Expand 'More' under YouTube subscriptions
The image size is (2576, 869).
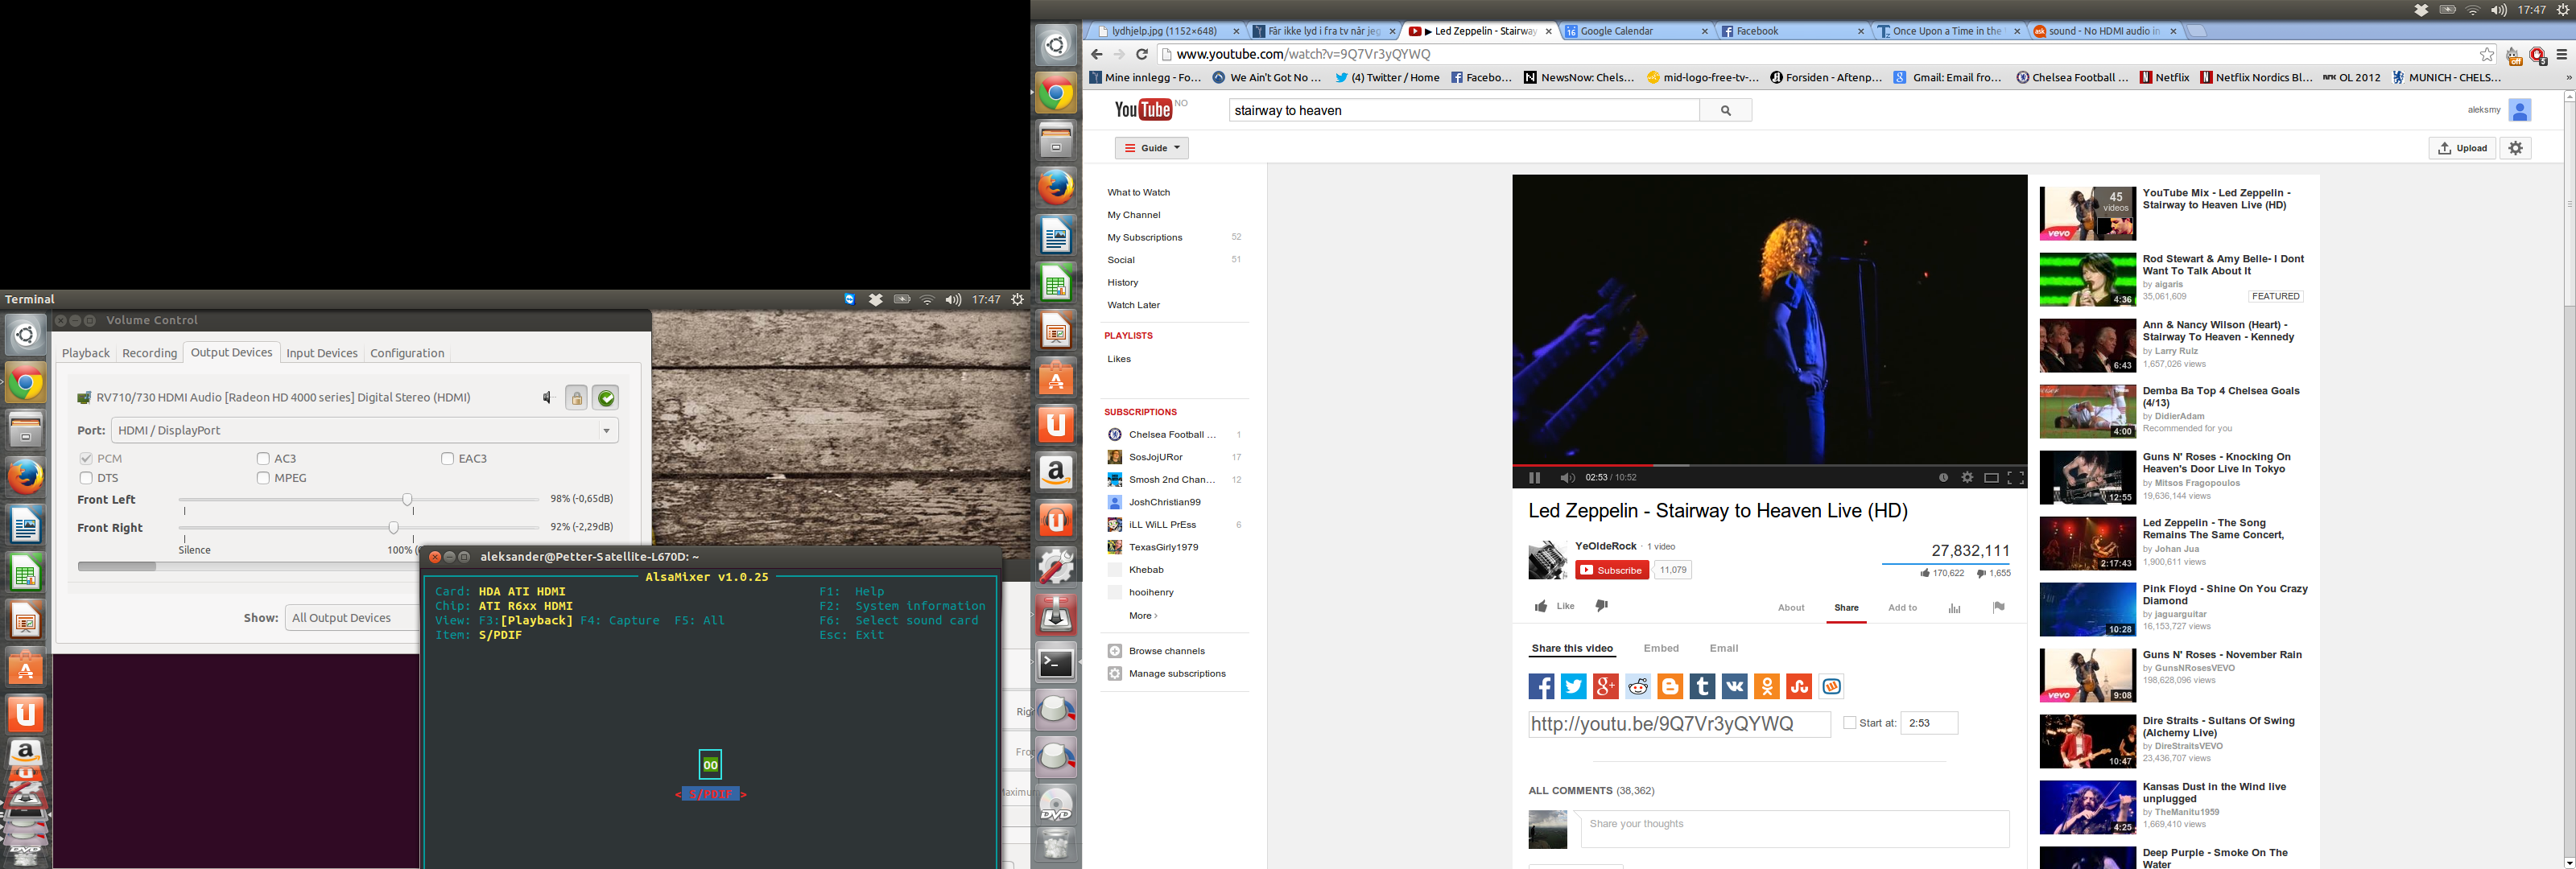pyautogui.click(x=1143, y=616)
